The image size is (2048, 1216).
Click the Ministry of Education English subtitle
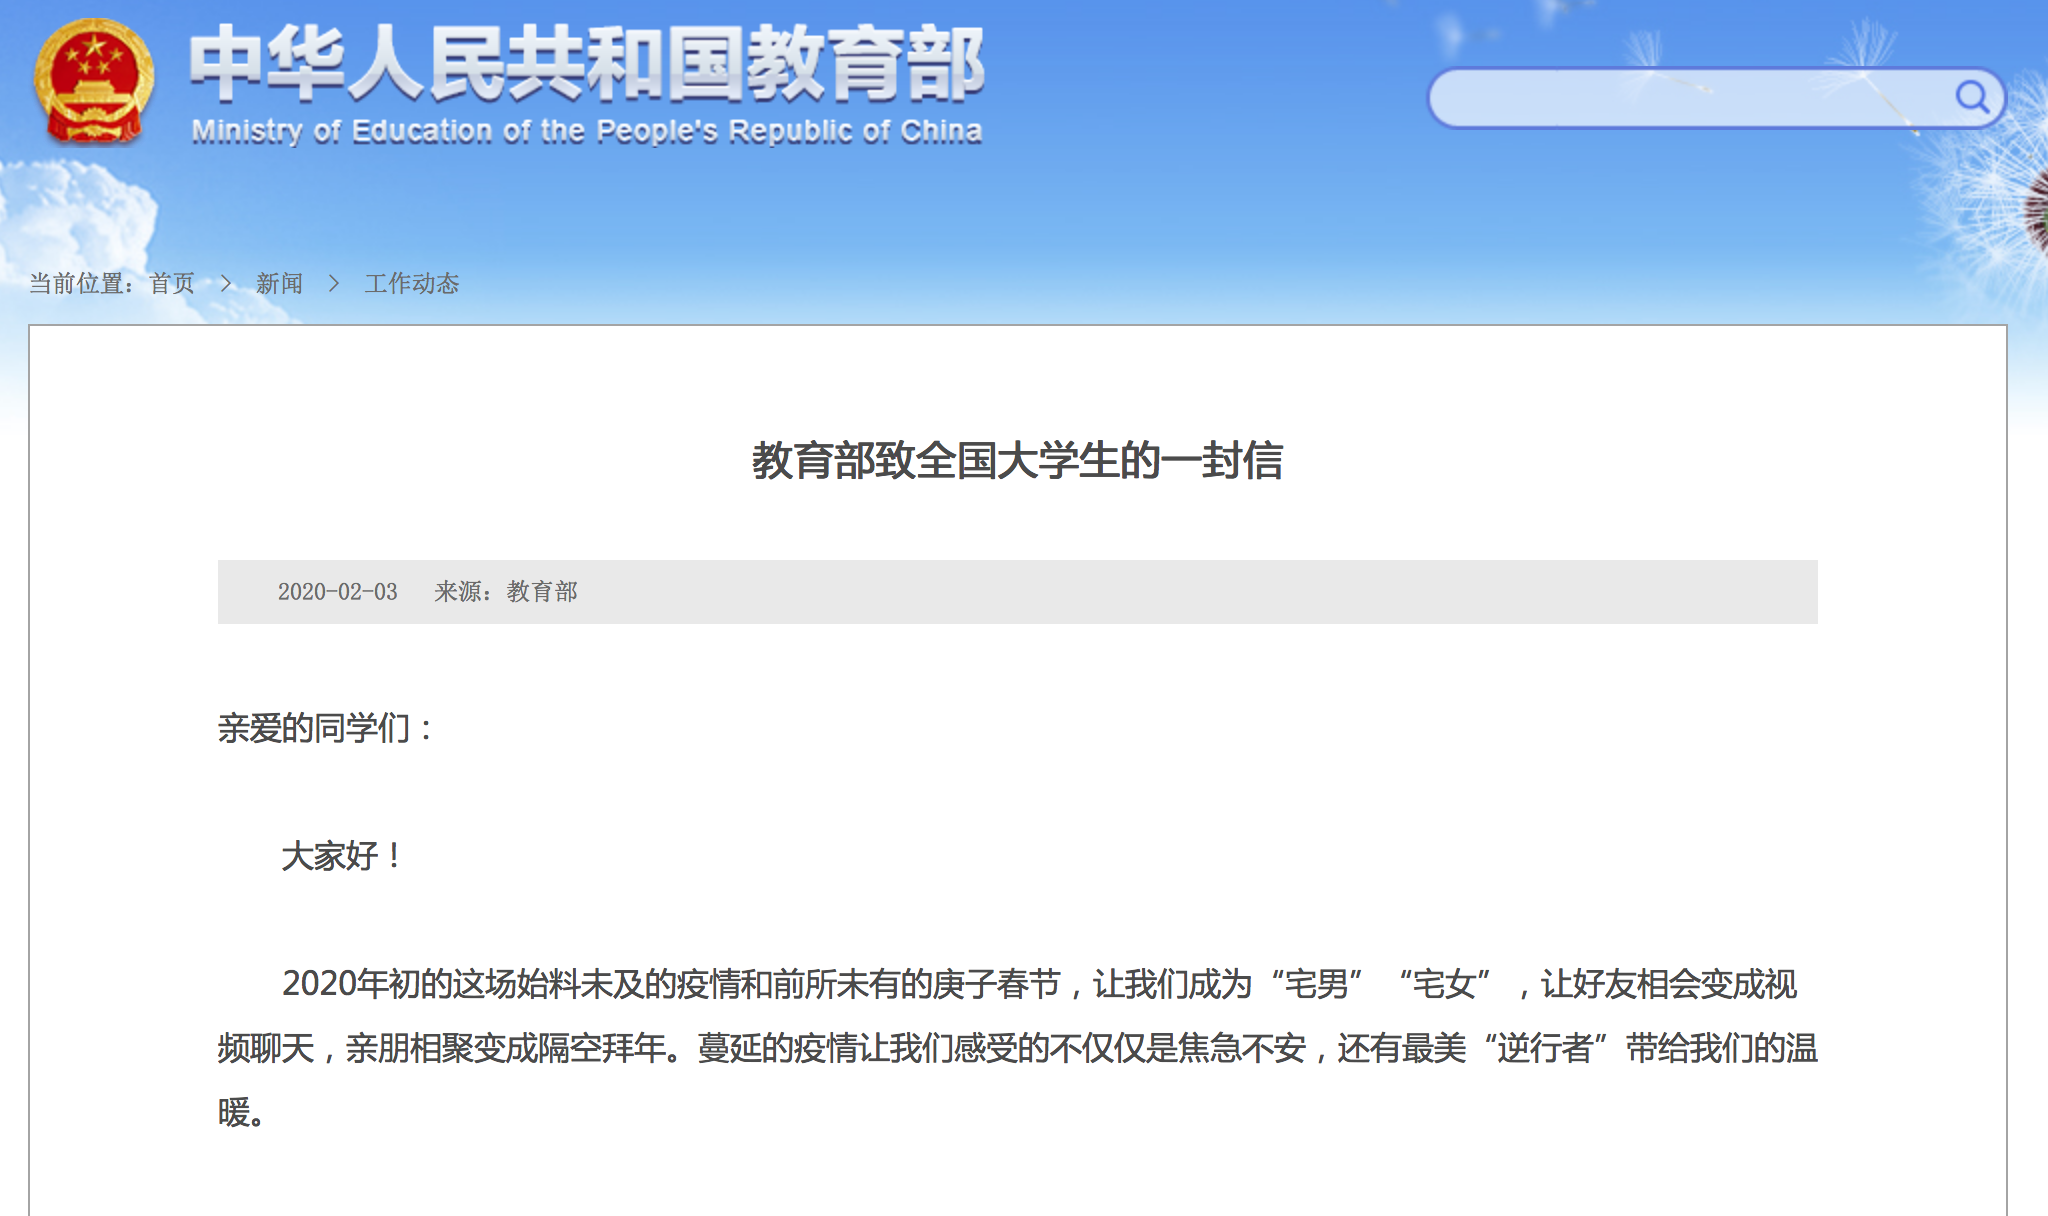click(x=587, y=131)
